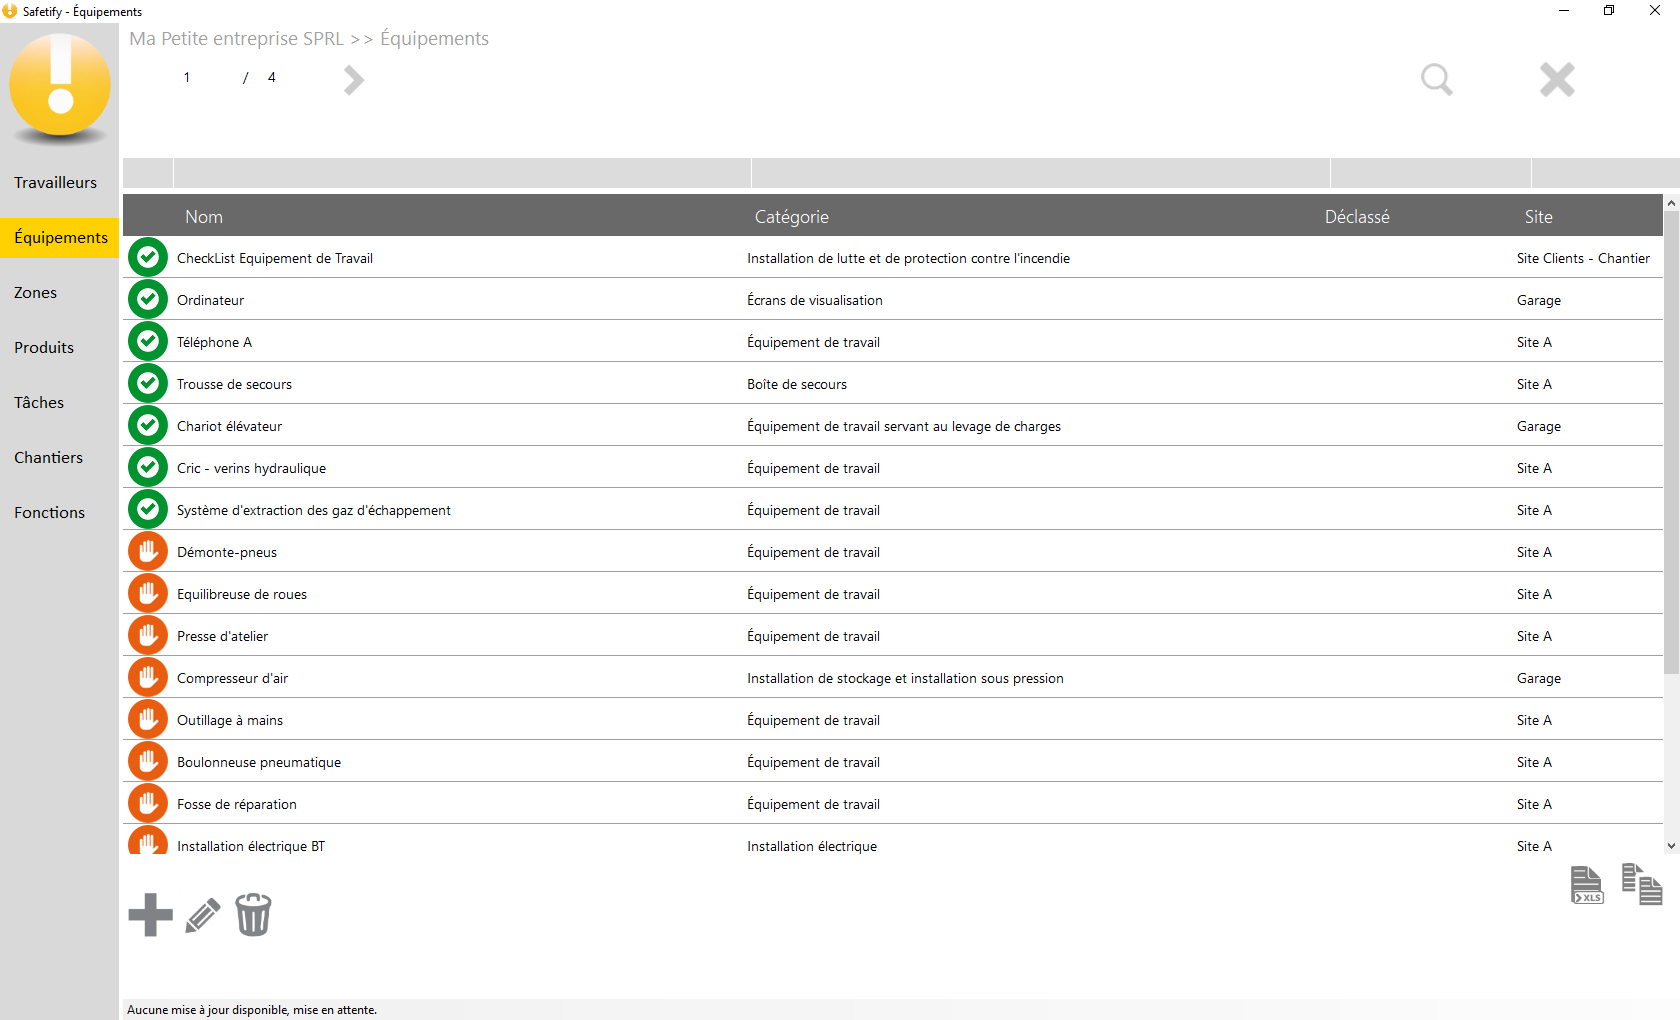This screenshot has height=1020, width=1680.
Task: Click orange hand icon beside Equilibreuse de roues
Action: pyautogui.click(x=148, y=594)
